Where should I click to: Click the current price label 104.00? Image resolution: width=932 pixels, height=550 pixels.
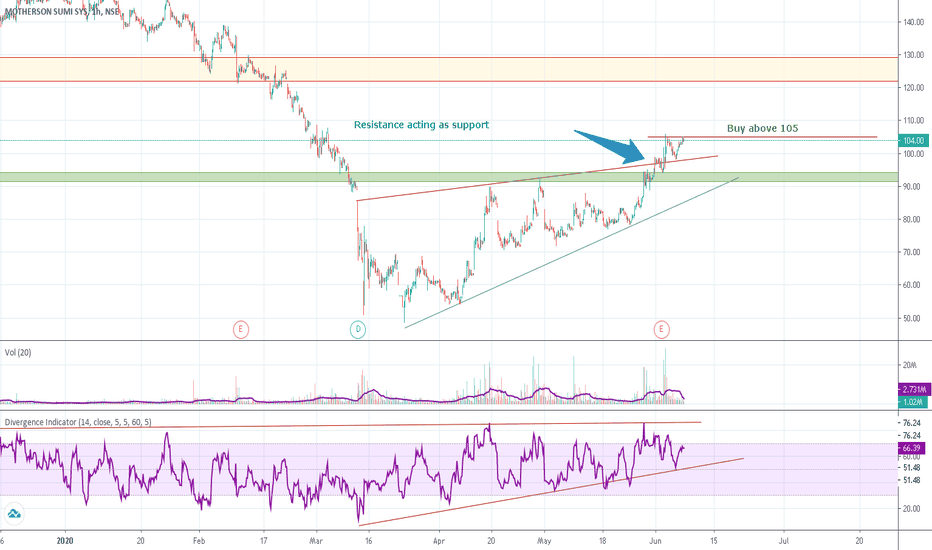[914, 141]
